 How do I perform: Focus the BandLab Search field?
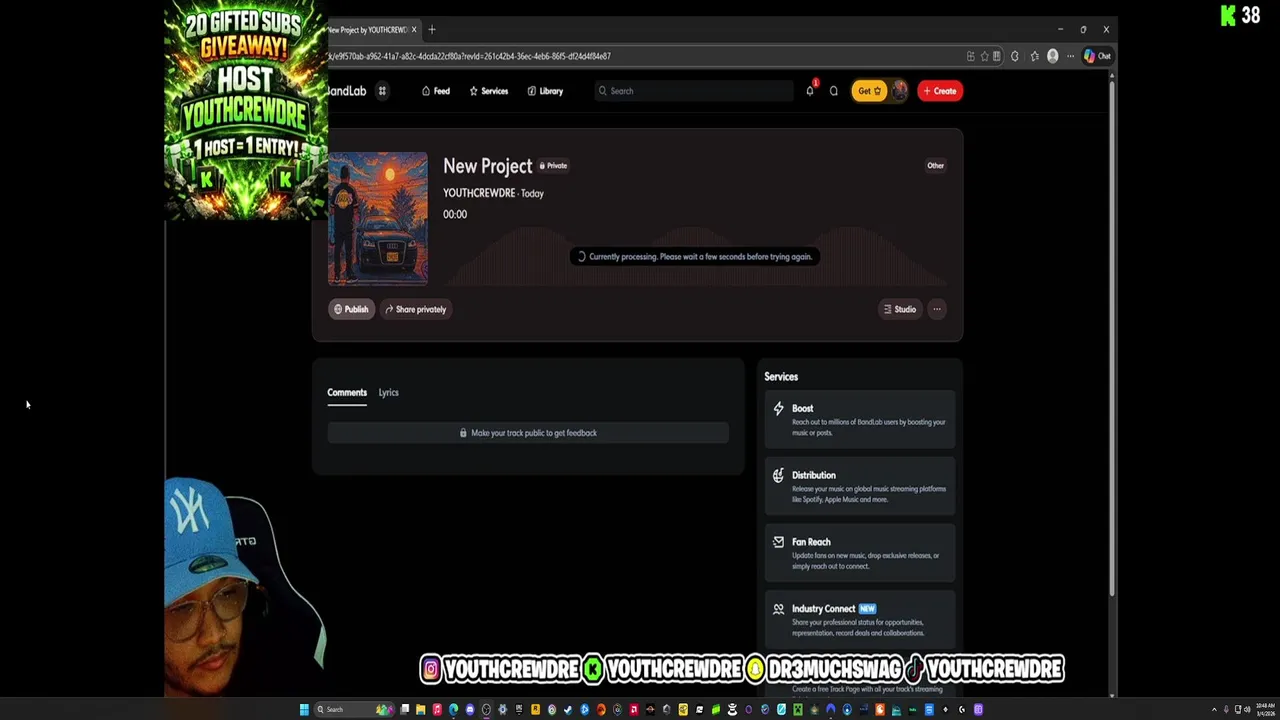(x=694, y=91)
